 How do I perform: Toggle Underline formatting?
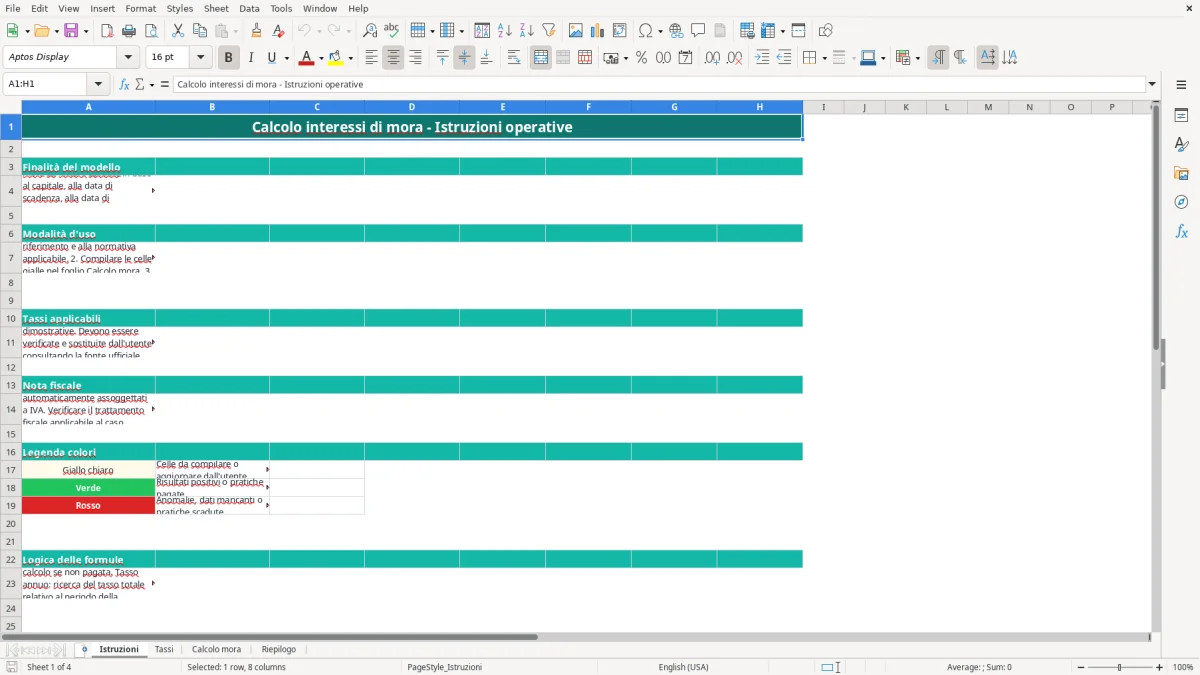272,58
